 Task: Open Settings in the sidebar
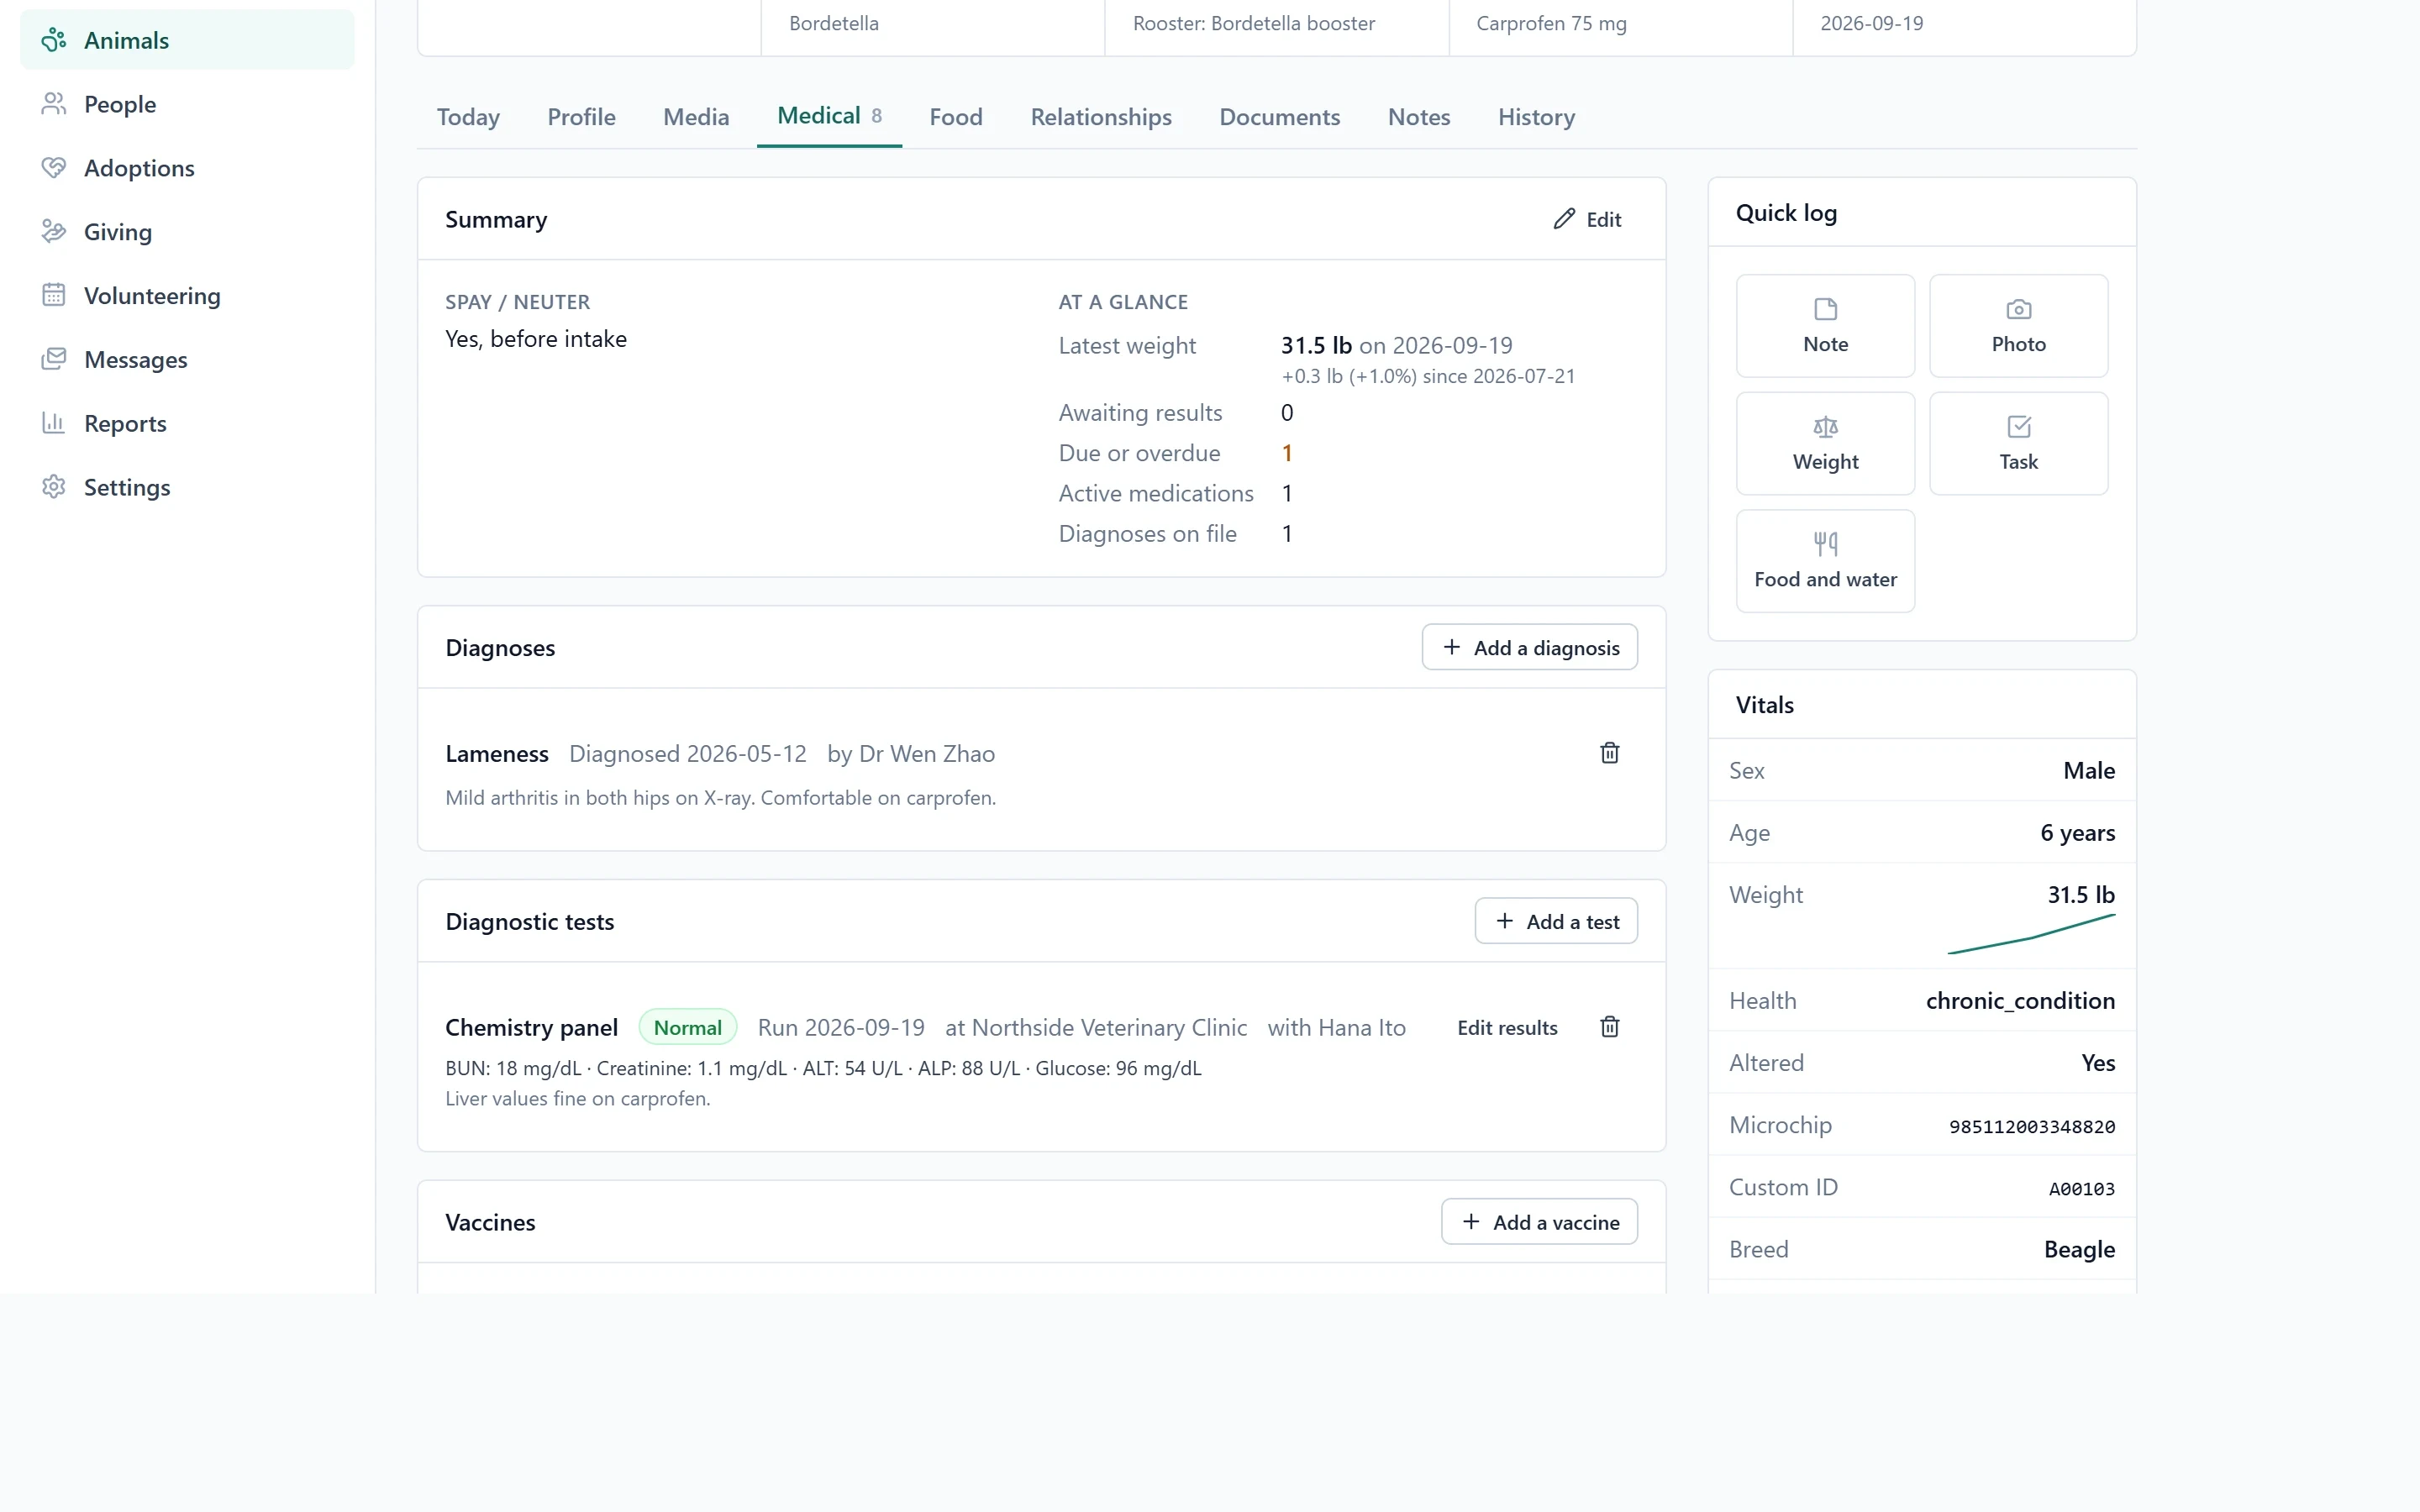coord(187,488)
